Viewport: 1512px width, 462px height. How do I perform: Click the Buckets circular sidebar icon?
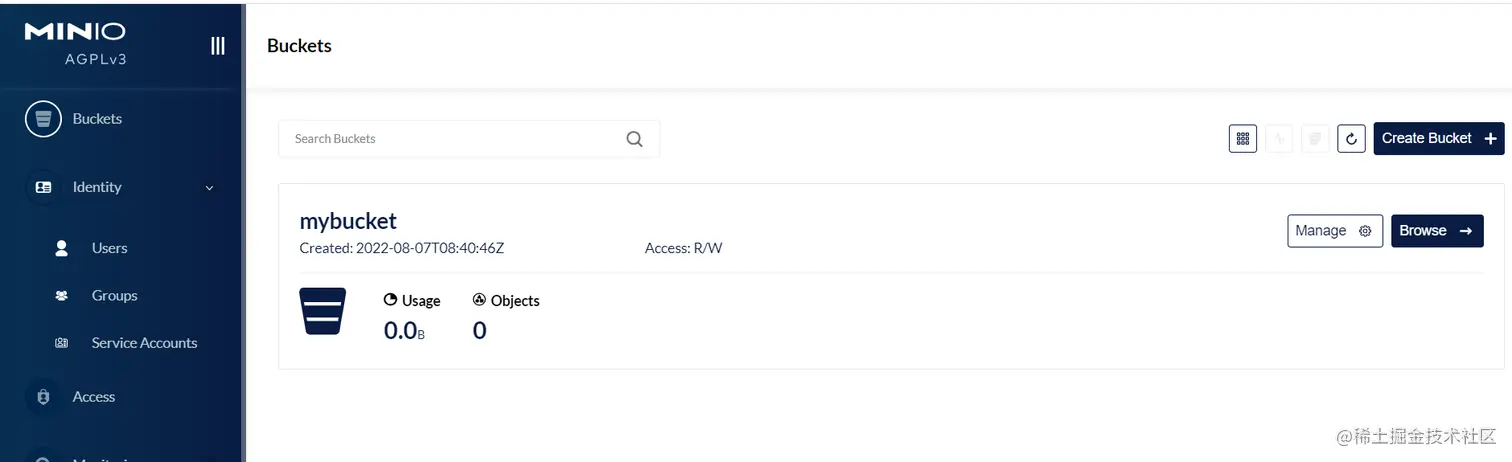click(x=43, y=119)
